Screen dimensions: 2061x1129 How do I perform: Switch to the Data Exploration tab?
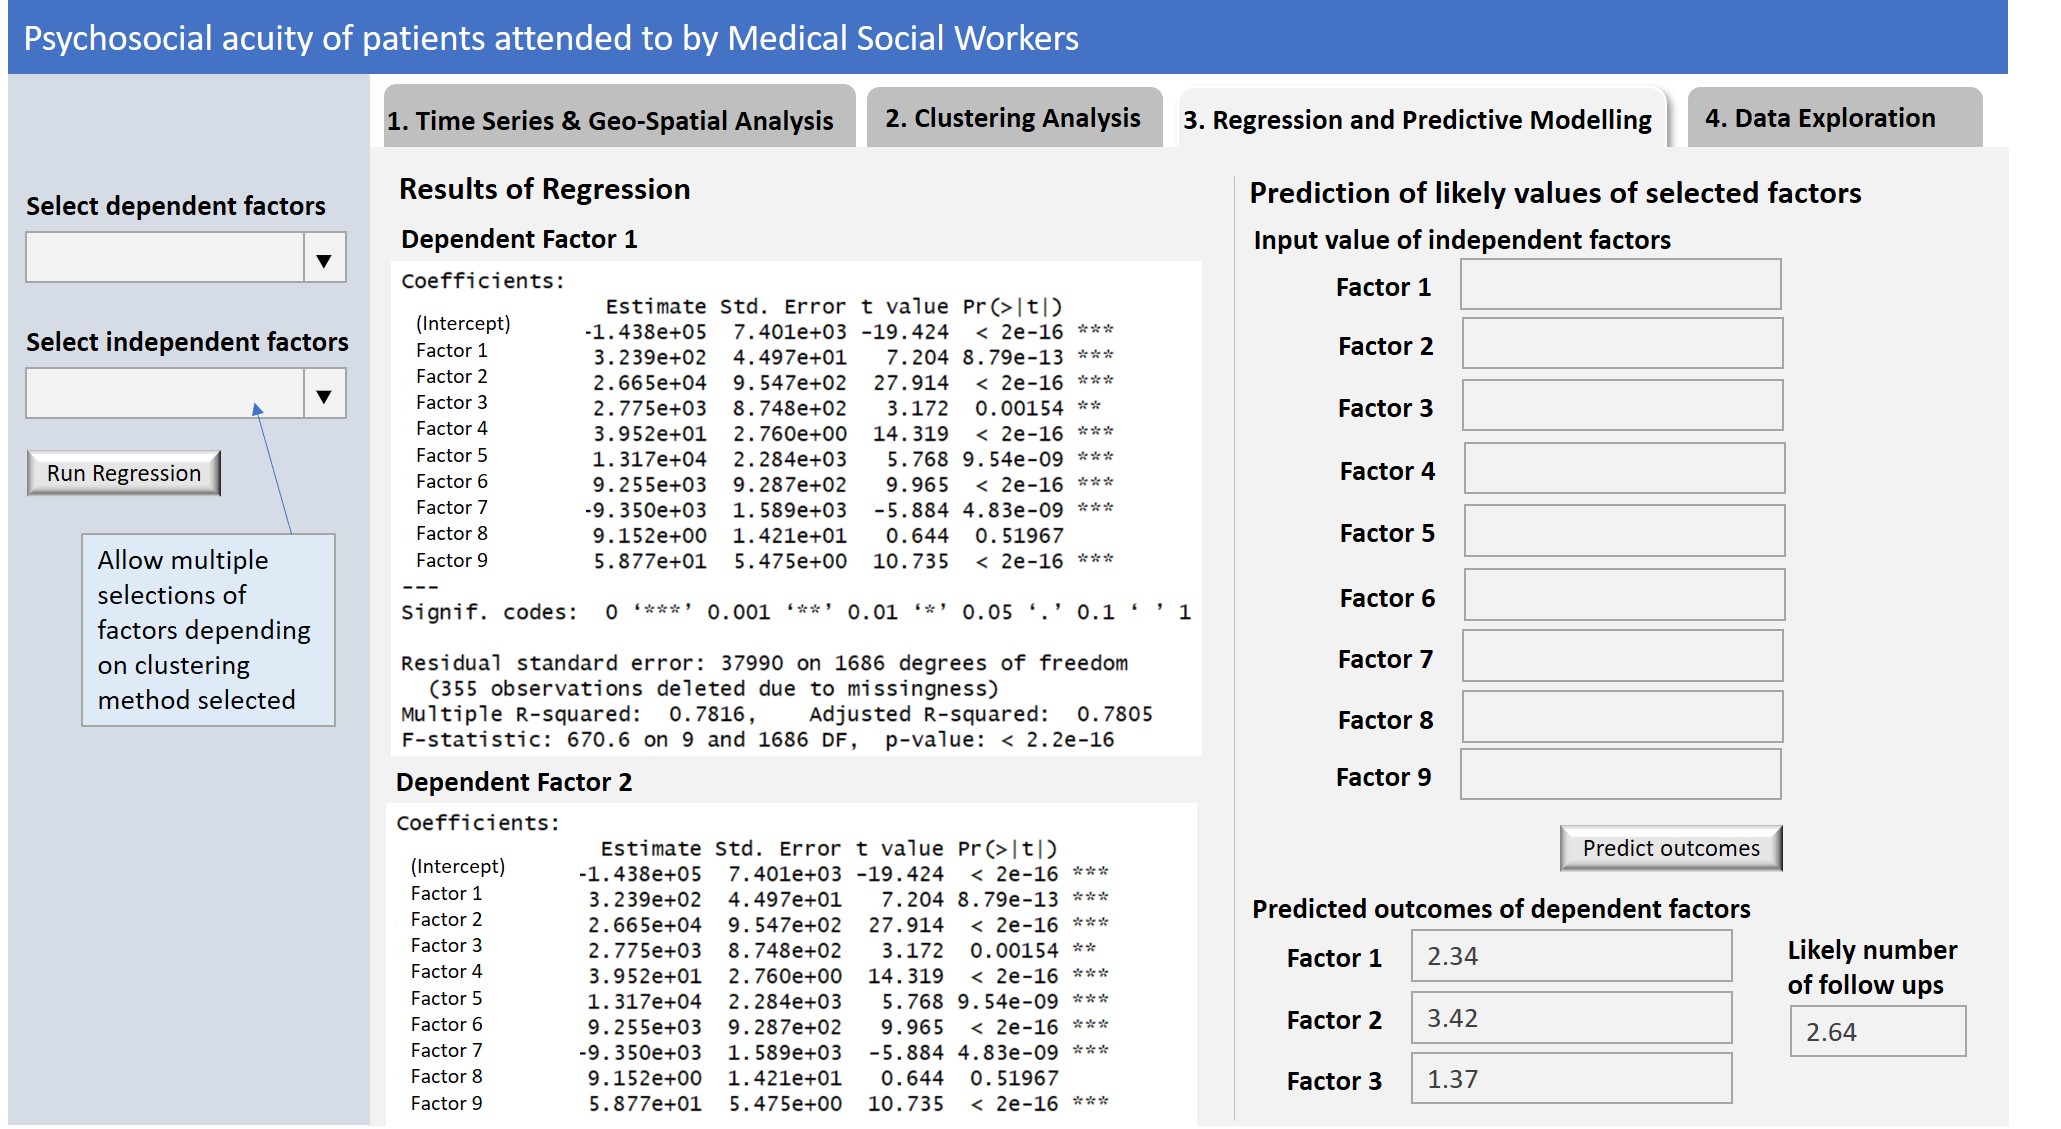click(x=1834, y=117)
